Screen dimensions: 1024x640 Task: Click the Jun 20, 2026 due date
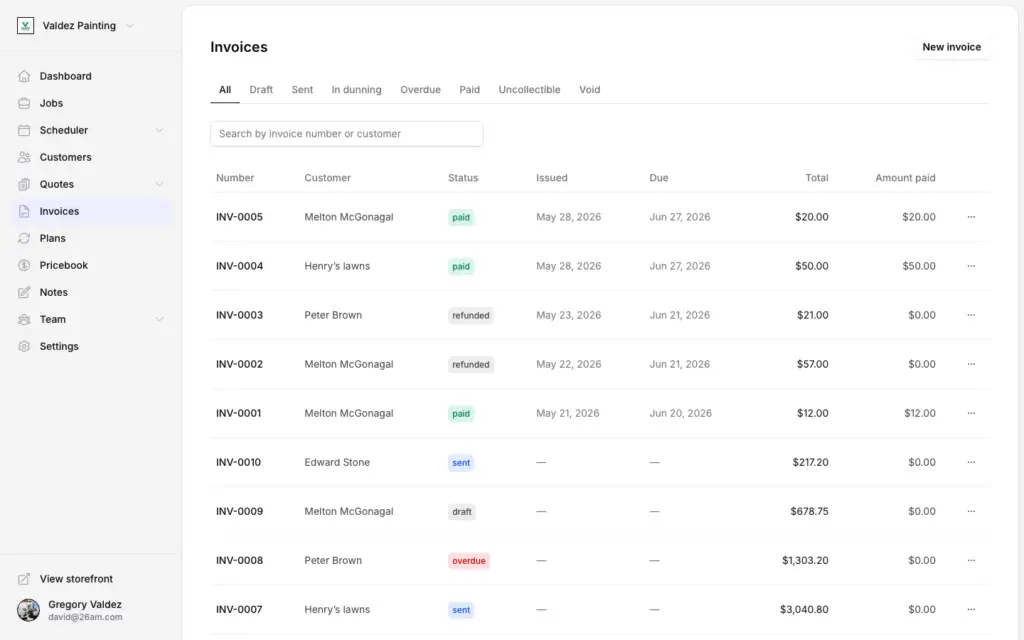[x=680, y=413]
